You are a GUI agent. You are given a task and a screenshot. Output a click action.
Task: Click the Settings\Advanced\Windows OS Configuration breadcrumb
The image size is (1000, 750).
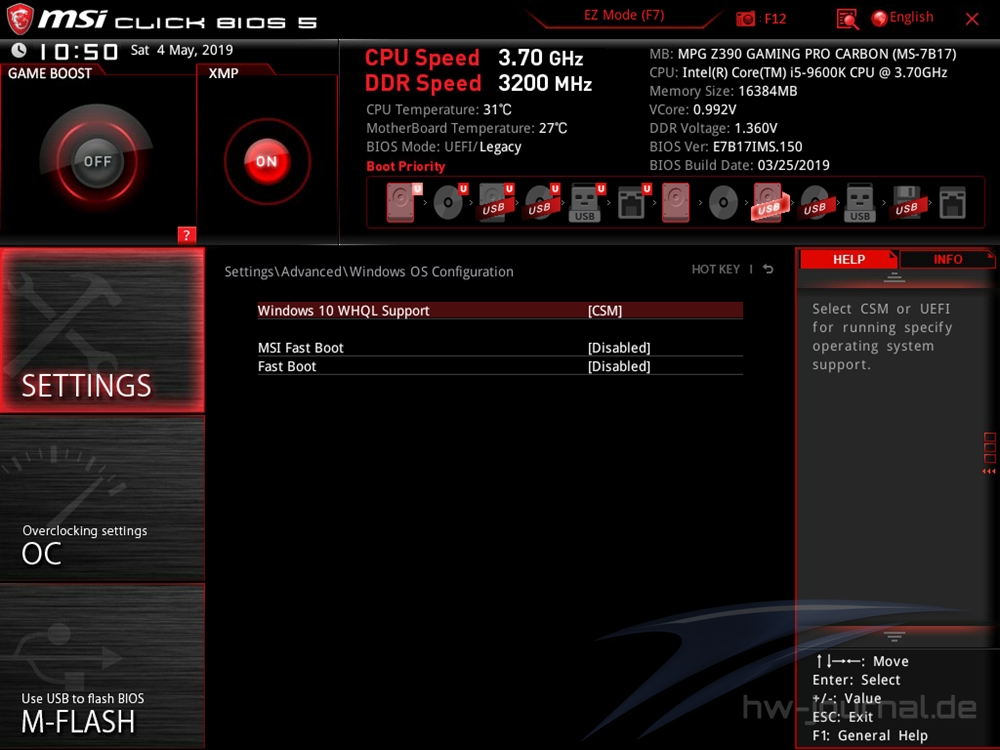coord(369,272)
